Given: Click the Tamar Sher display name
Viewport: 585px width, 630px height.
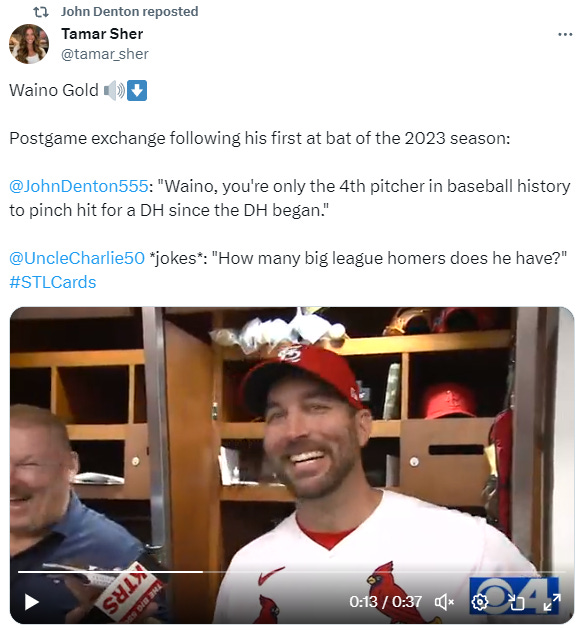Looking at the screenshot, I should click(102, 34).
